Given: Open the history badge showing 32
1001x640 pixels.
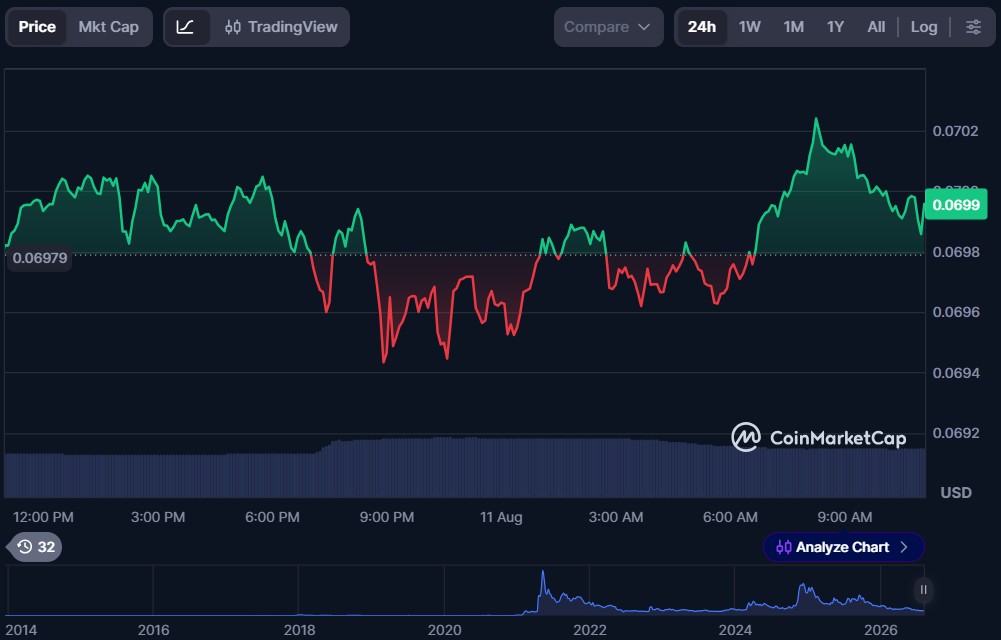Looking at the screenshot, I should 36,547.
